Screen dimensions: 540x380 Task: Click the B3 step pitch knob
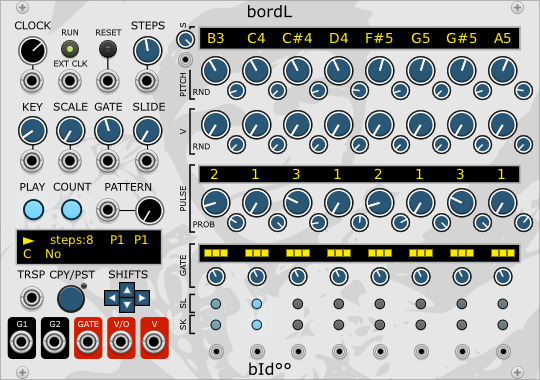tap(216, 71)
